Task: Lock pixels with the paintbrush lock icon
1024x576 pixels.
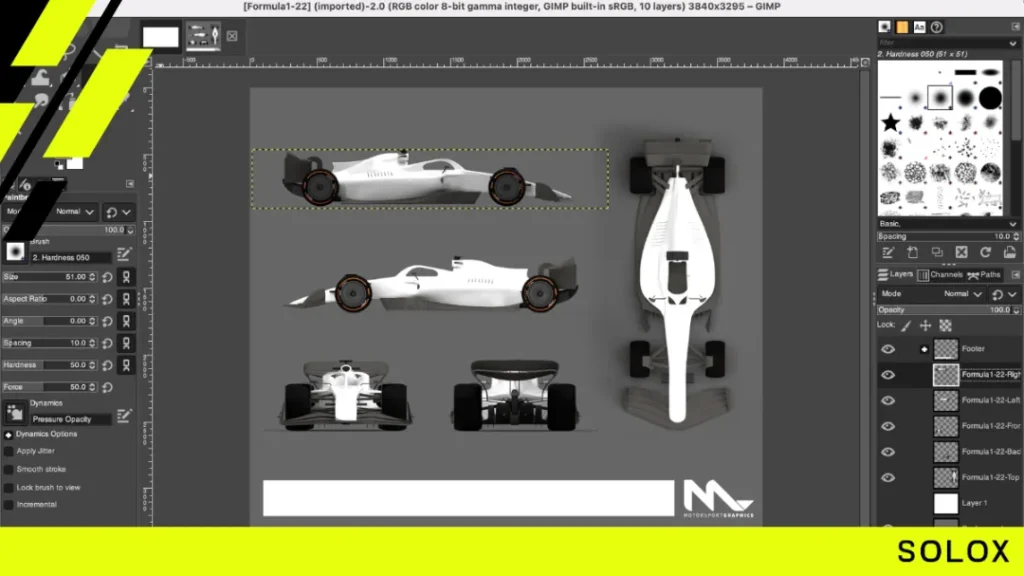Action: pos(906,325)
